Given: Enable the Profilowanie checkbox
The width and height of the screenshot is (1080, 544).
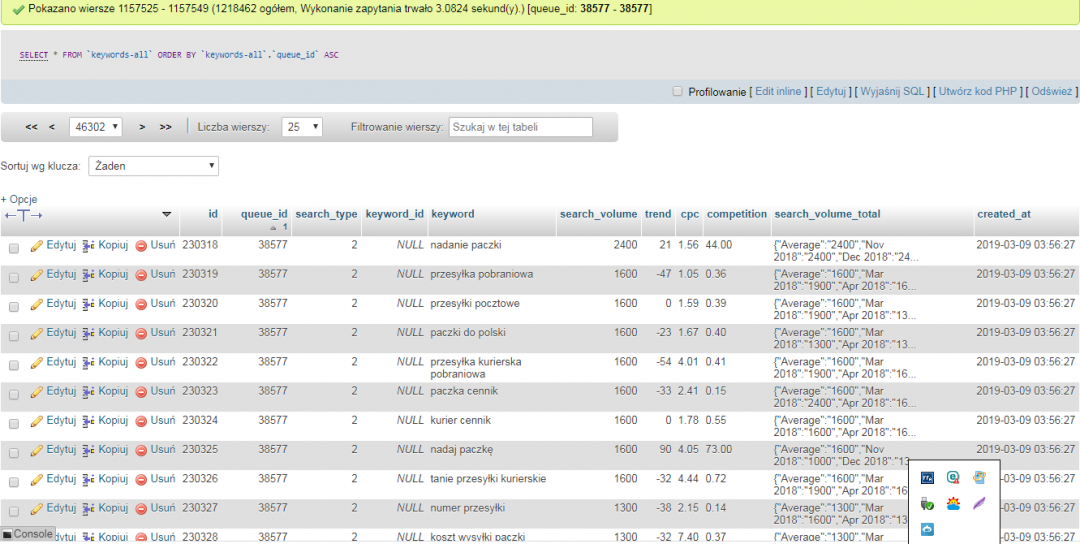Looking at the screenshot, I should pyautogui.click(x=678, y=91).
